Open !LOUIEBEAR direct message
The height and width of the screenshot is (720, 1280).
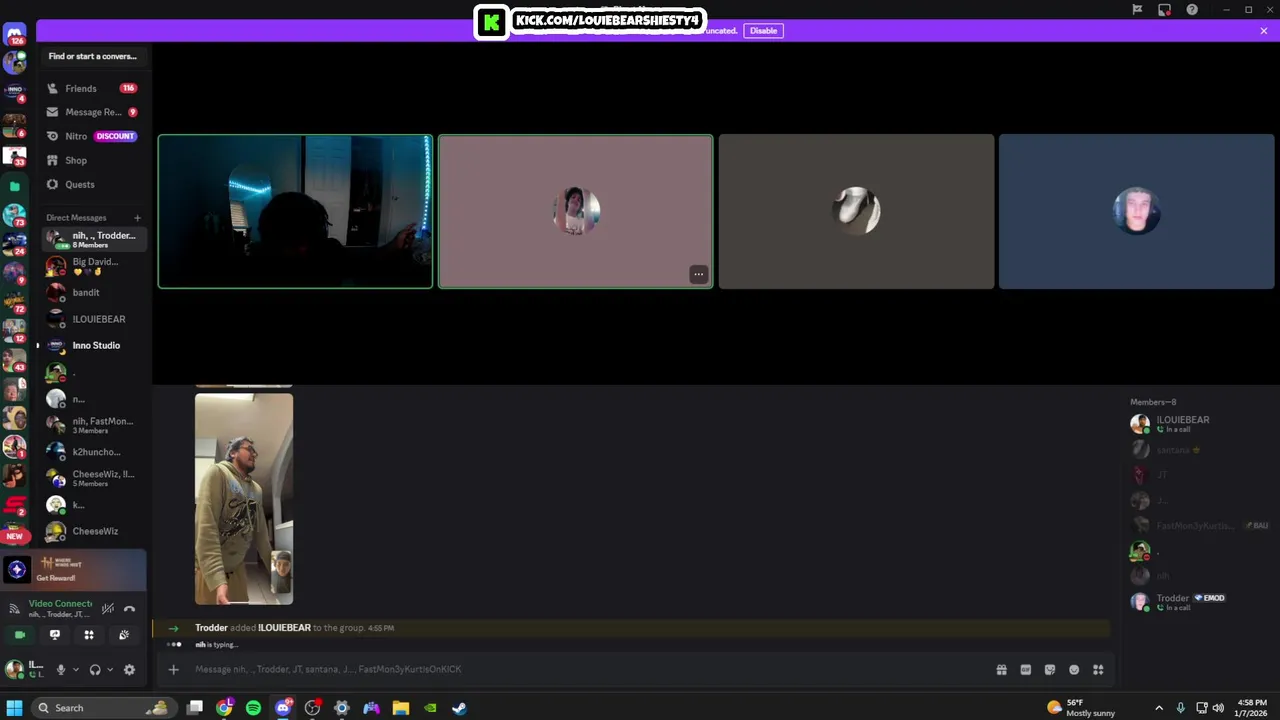(93, 319)
